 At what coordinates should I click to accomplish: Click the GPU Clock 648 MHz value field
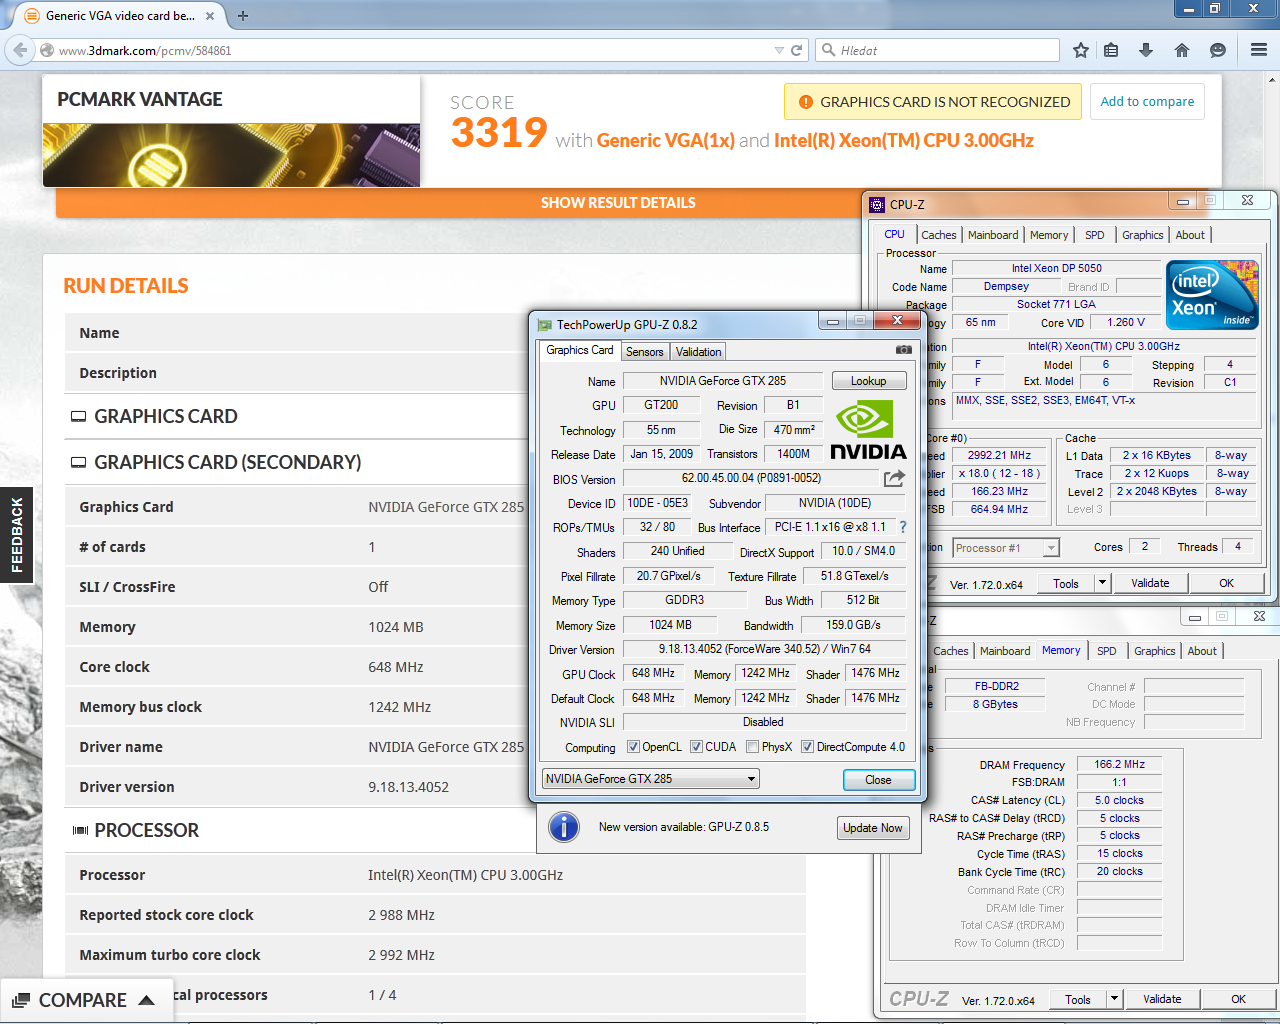click(x=653, y=673)
